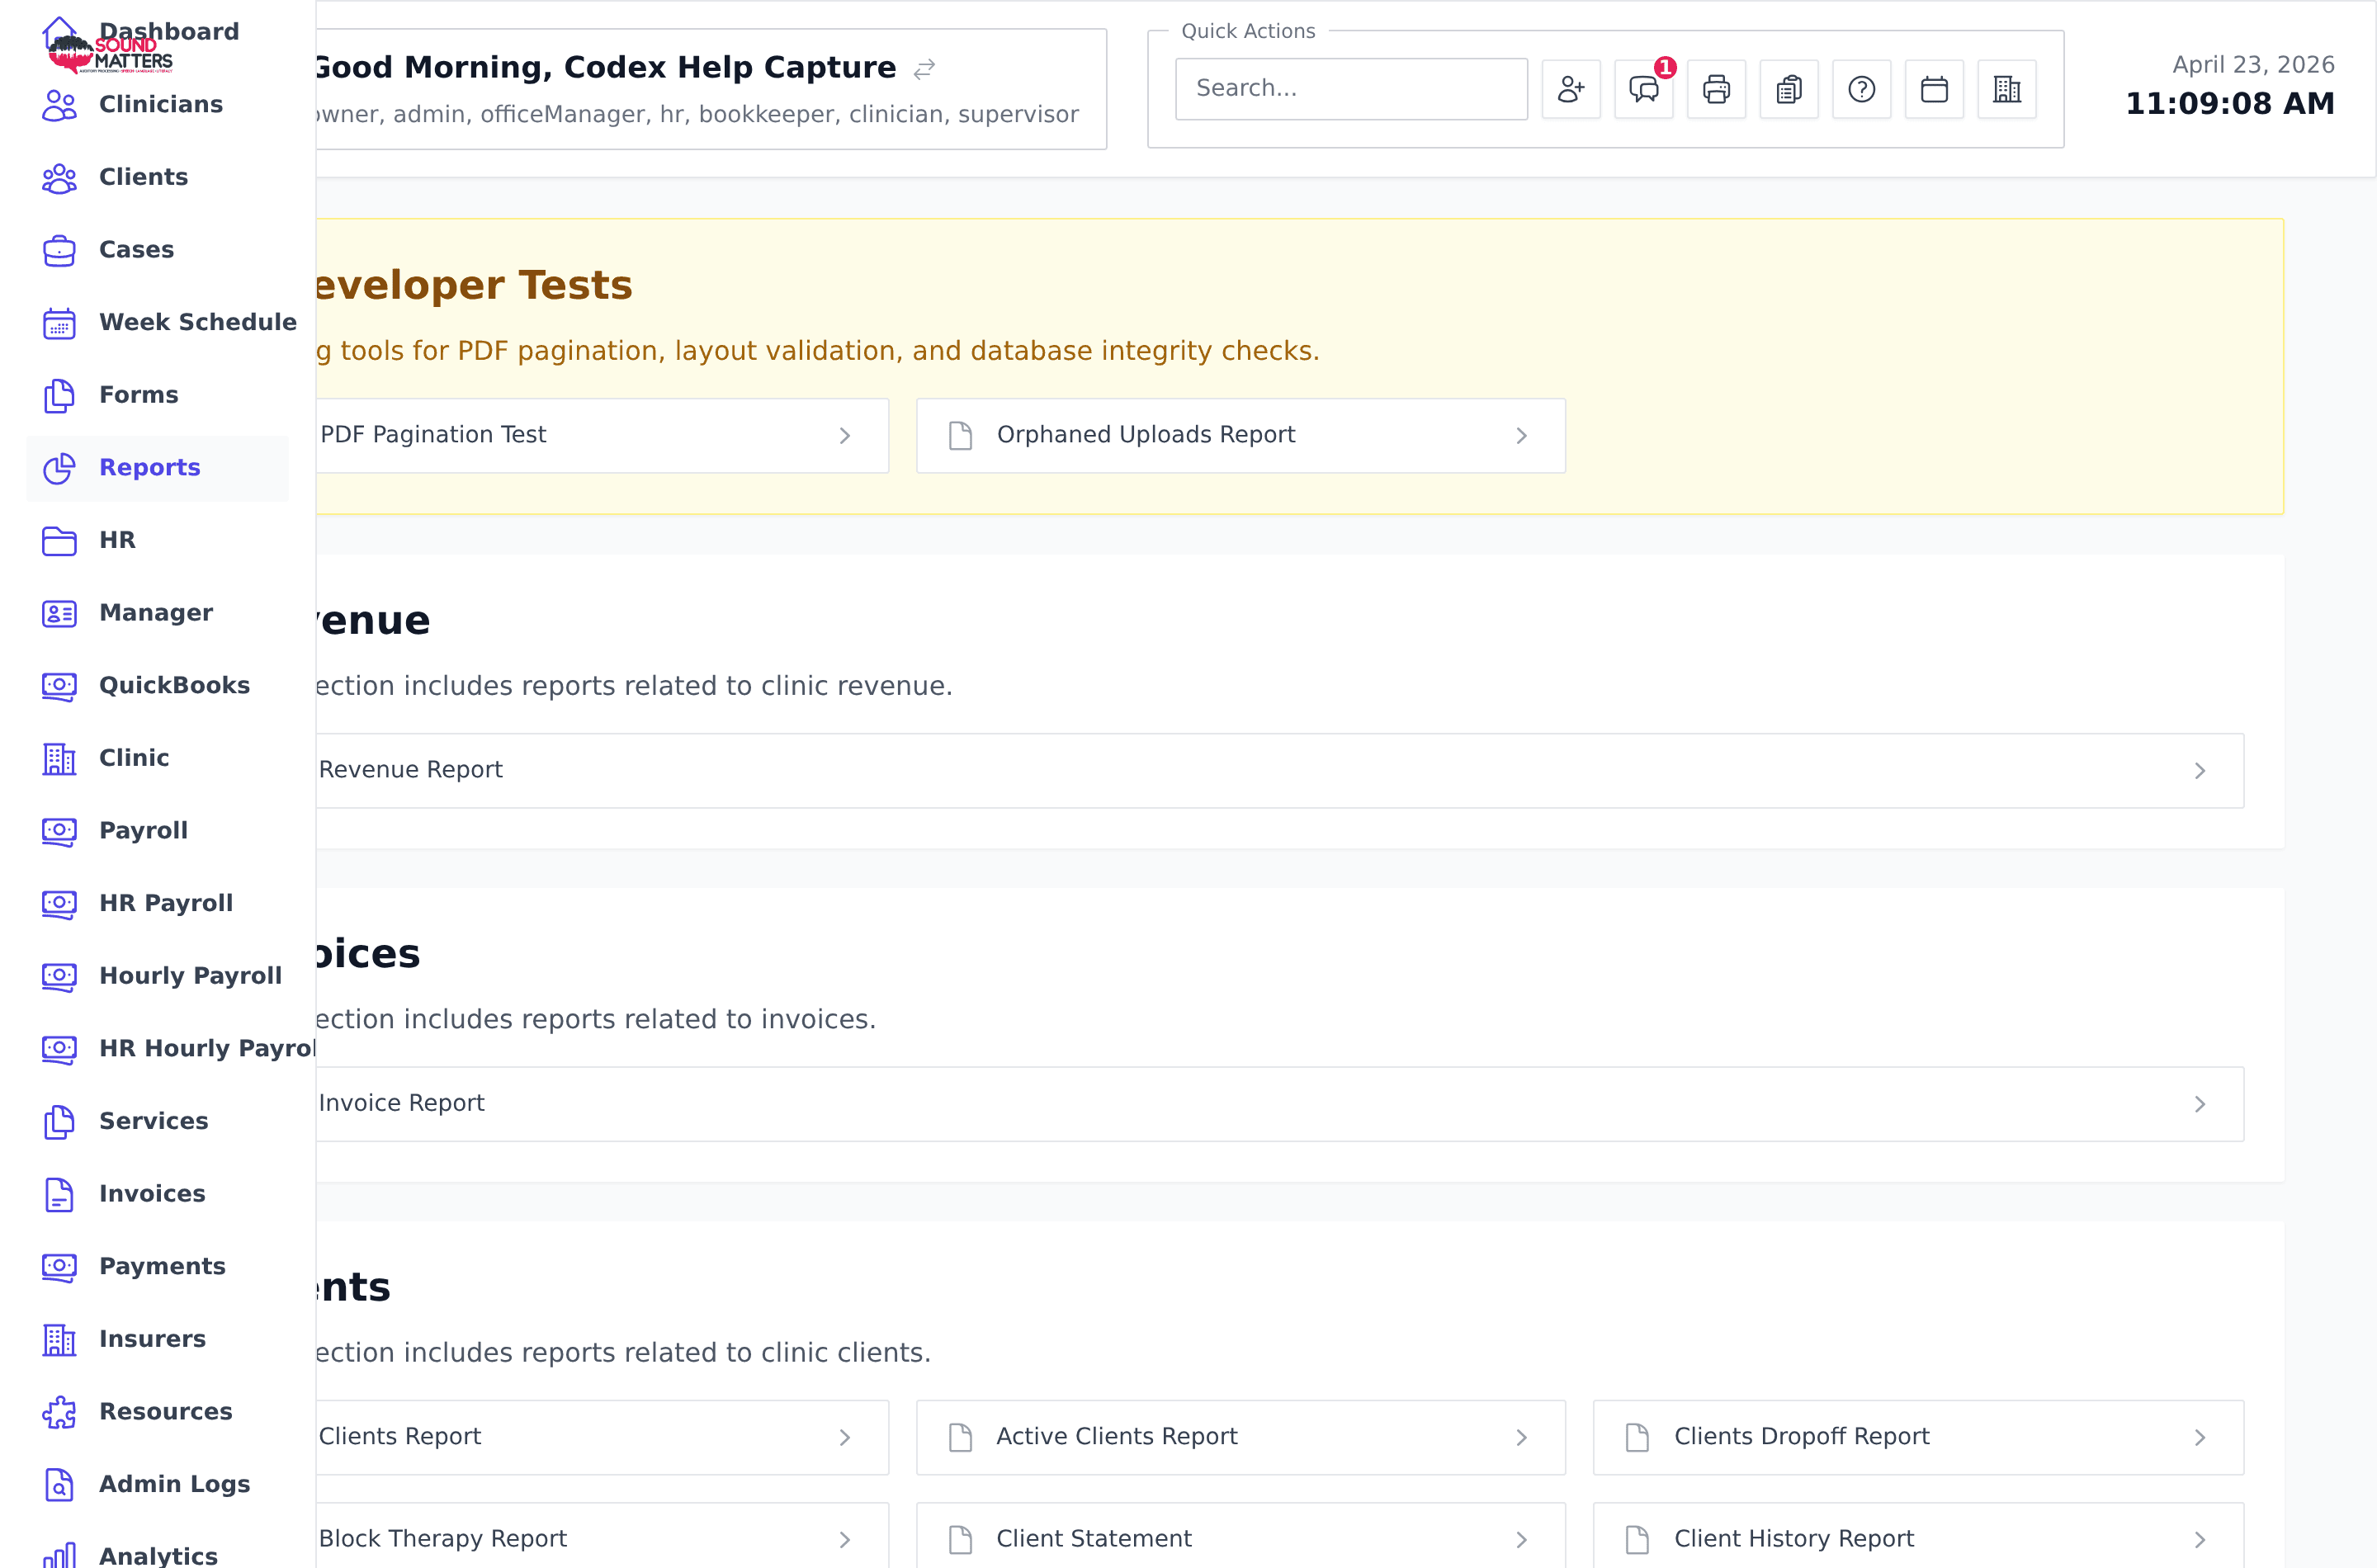This screenshot has width=2377, height=1568.
Task: Click the Clients group icon in the sidebar
Action: [x=59, y=178]
